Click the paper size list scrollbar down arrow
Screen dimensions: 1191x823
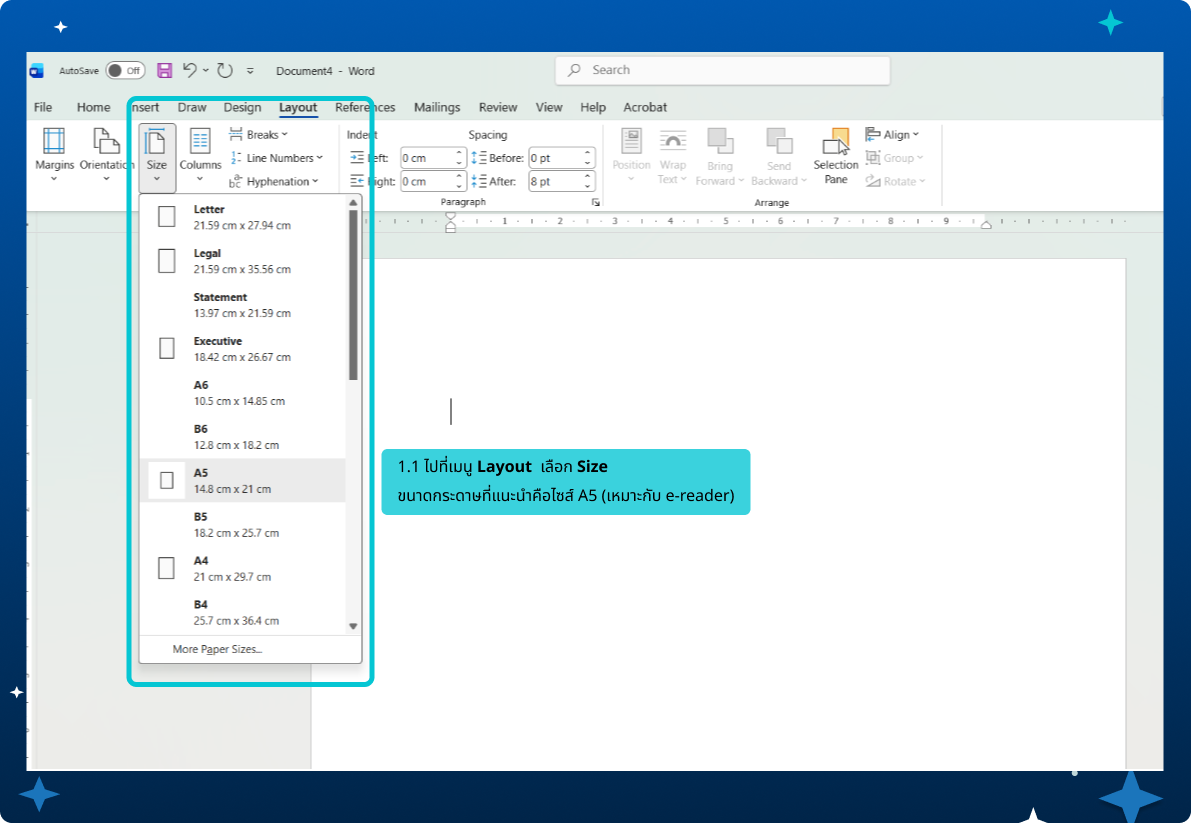353,626
